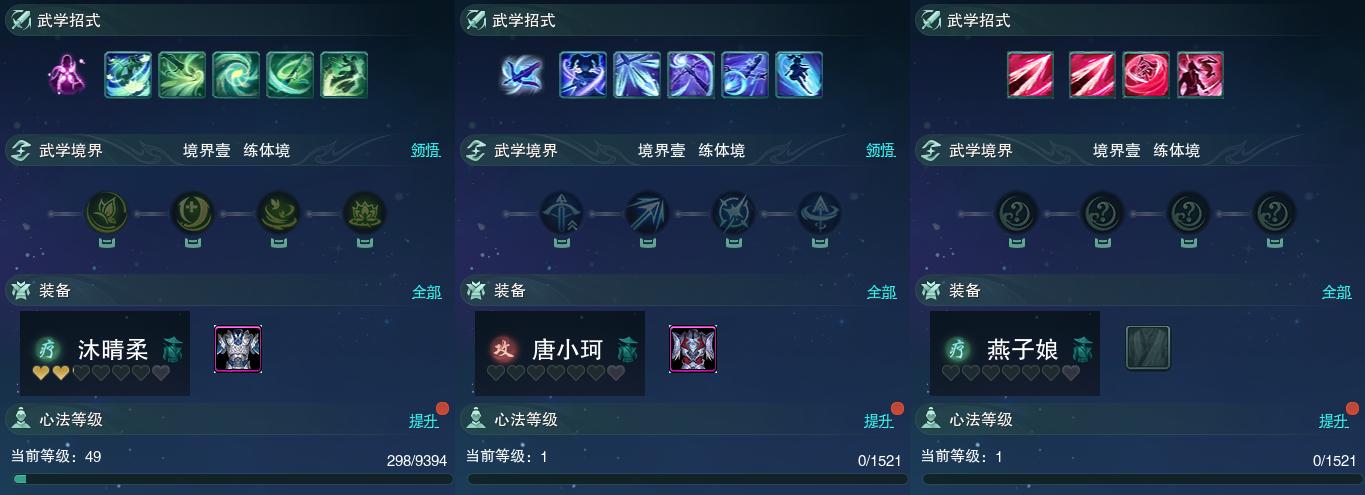Open 全部 equipment for 燕子娘
This screenshot has height=495, width=1365.
click(1337, 292)
